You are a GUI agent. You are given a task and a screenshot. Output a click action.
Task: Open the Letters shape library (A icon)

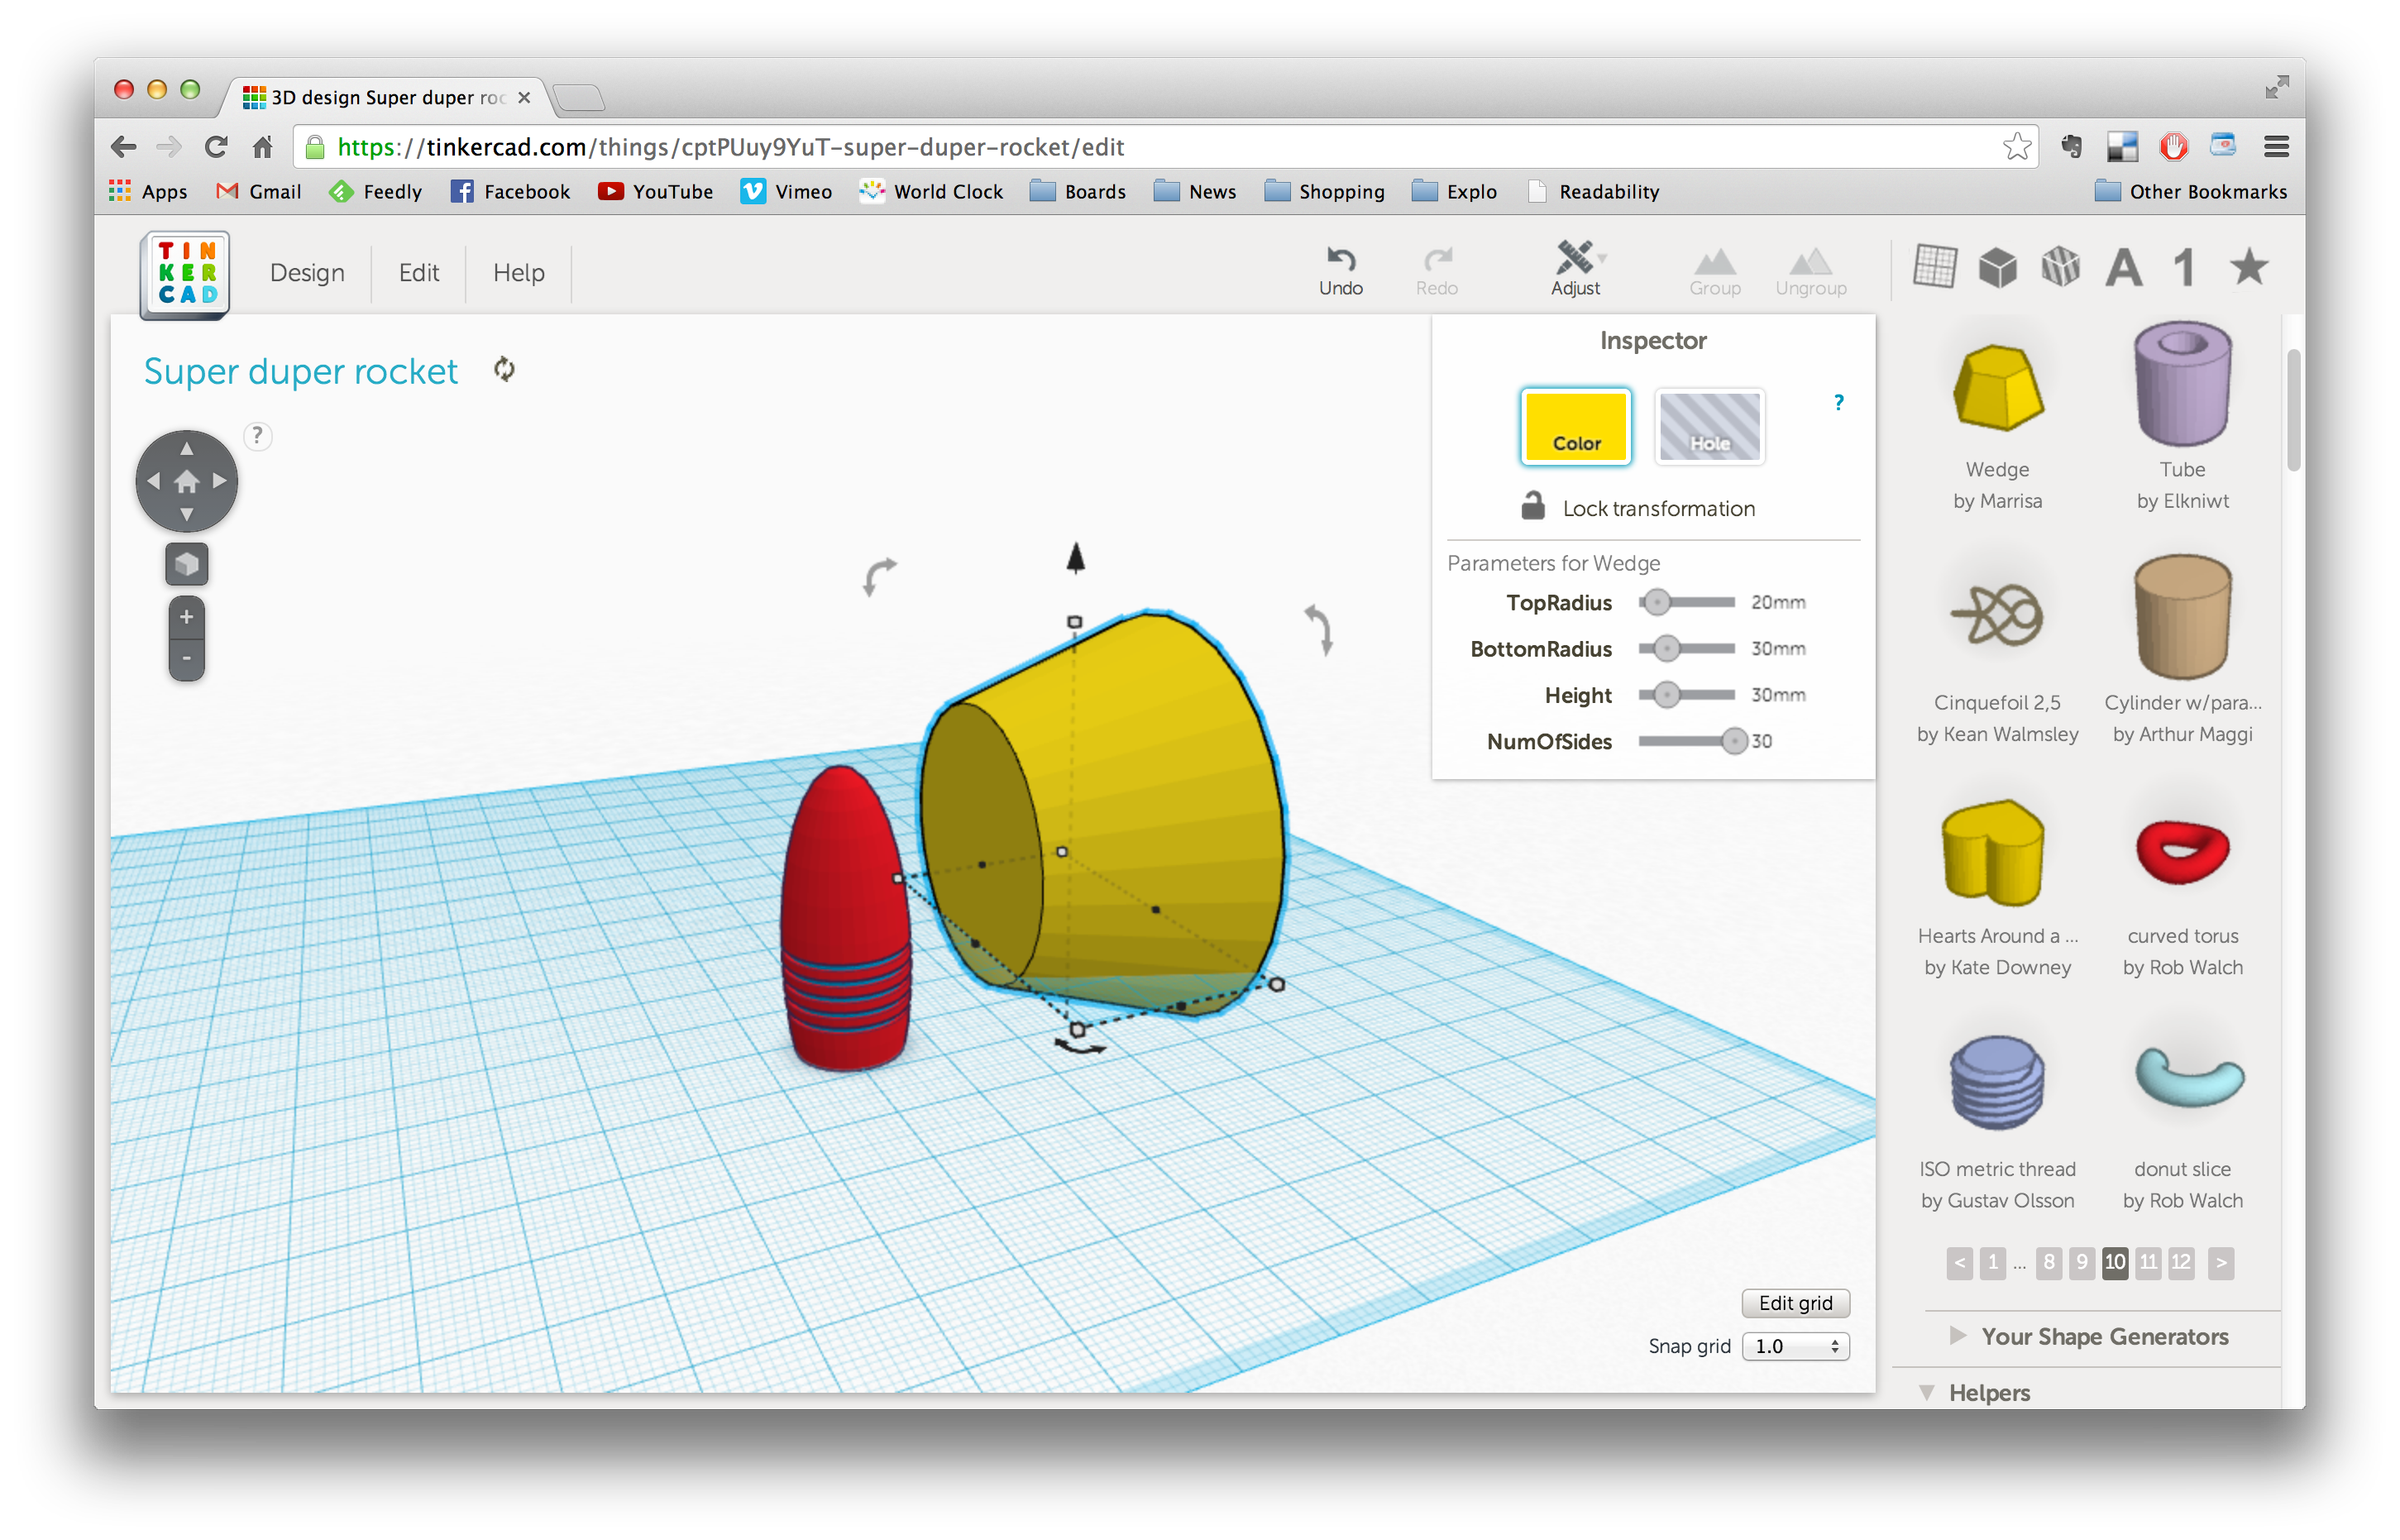[2123, 267]
